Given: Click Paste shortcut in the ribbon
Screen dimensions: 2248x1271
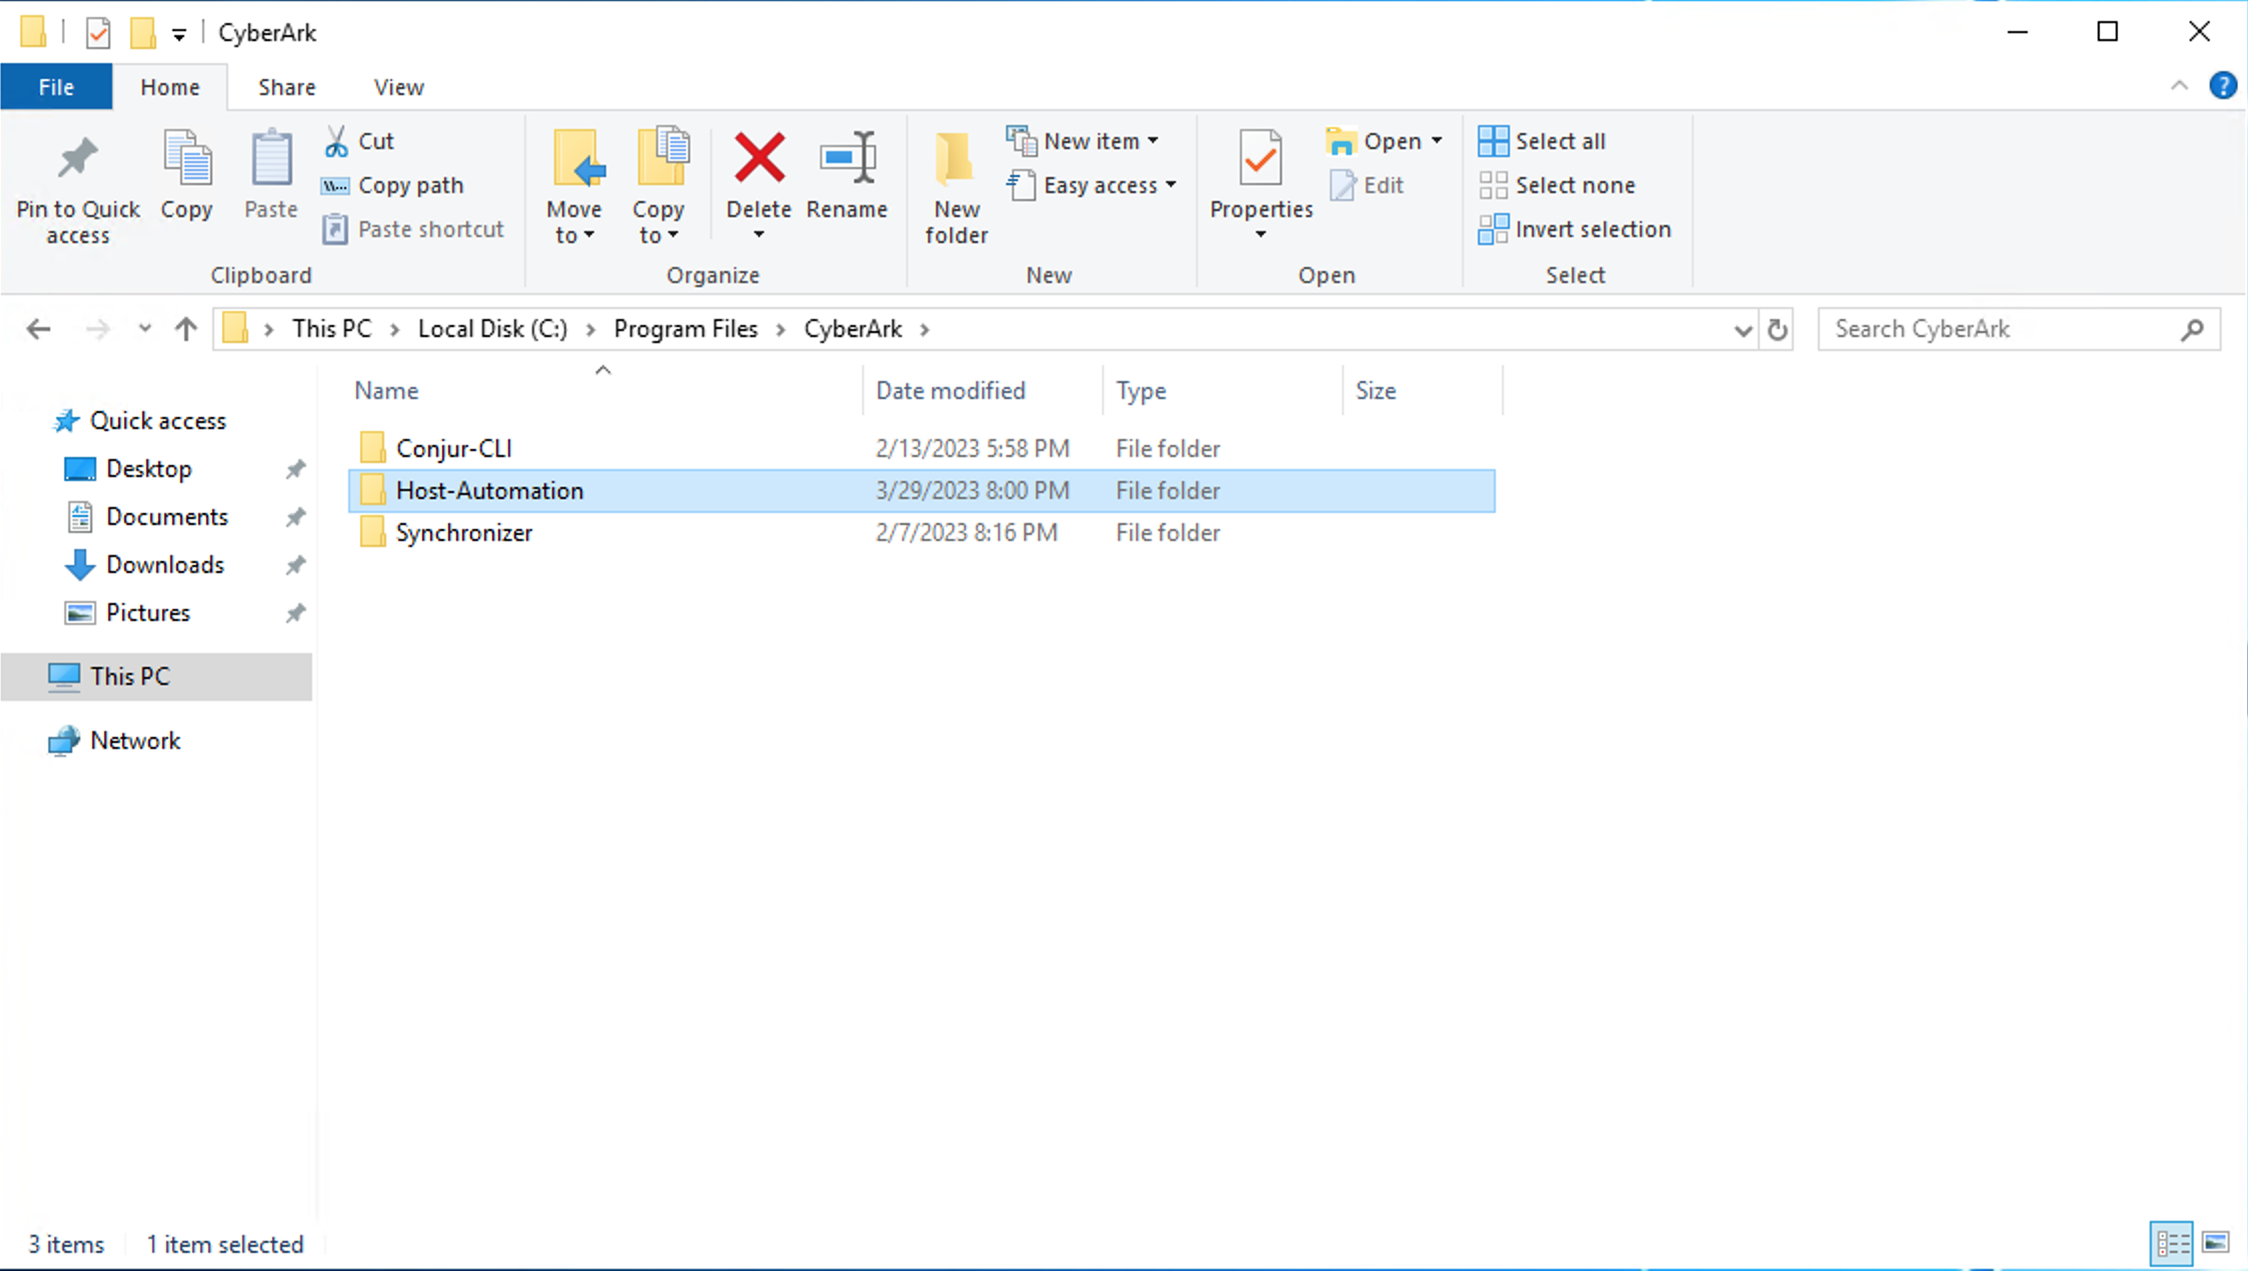Looking at the screenshot, I should point(414,229).
